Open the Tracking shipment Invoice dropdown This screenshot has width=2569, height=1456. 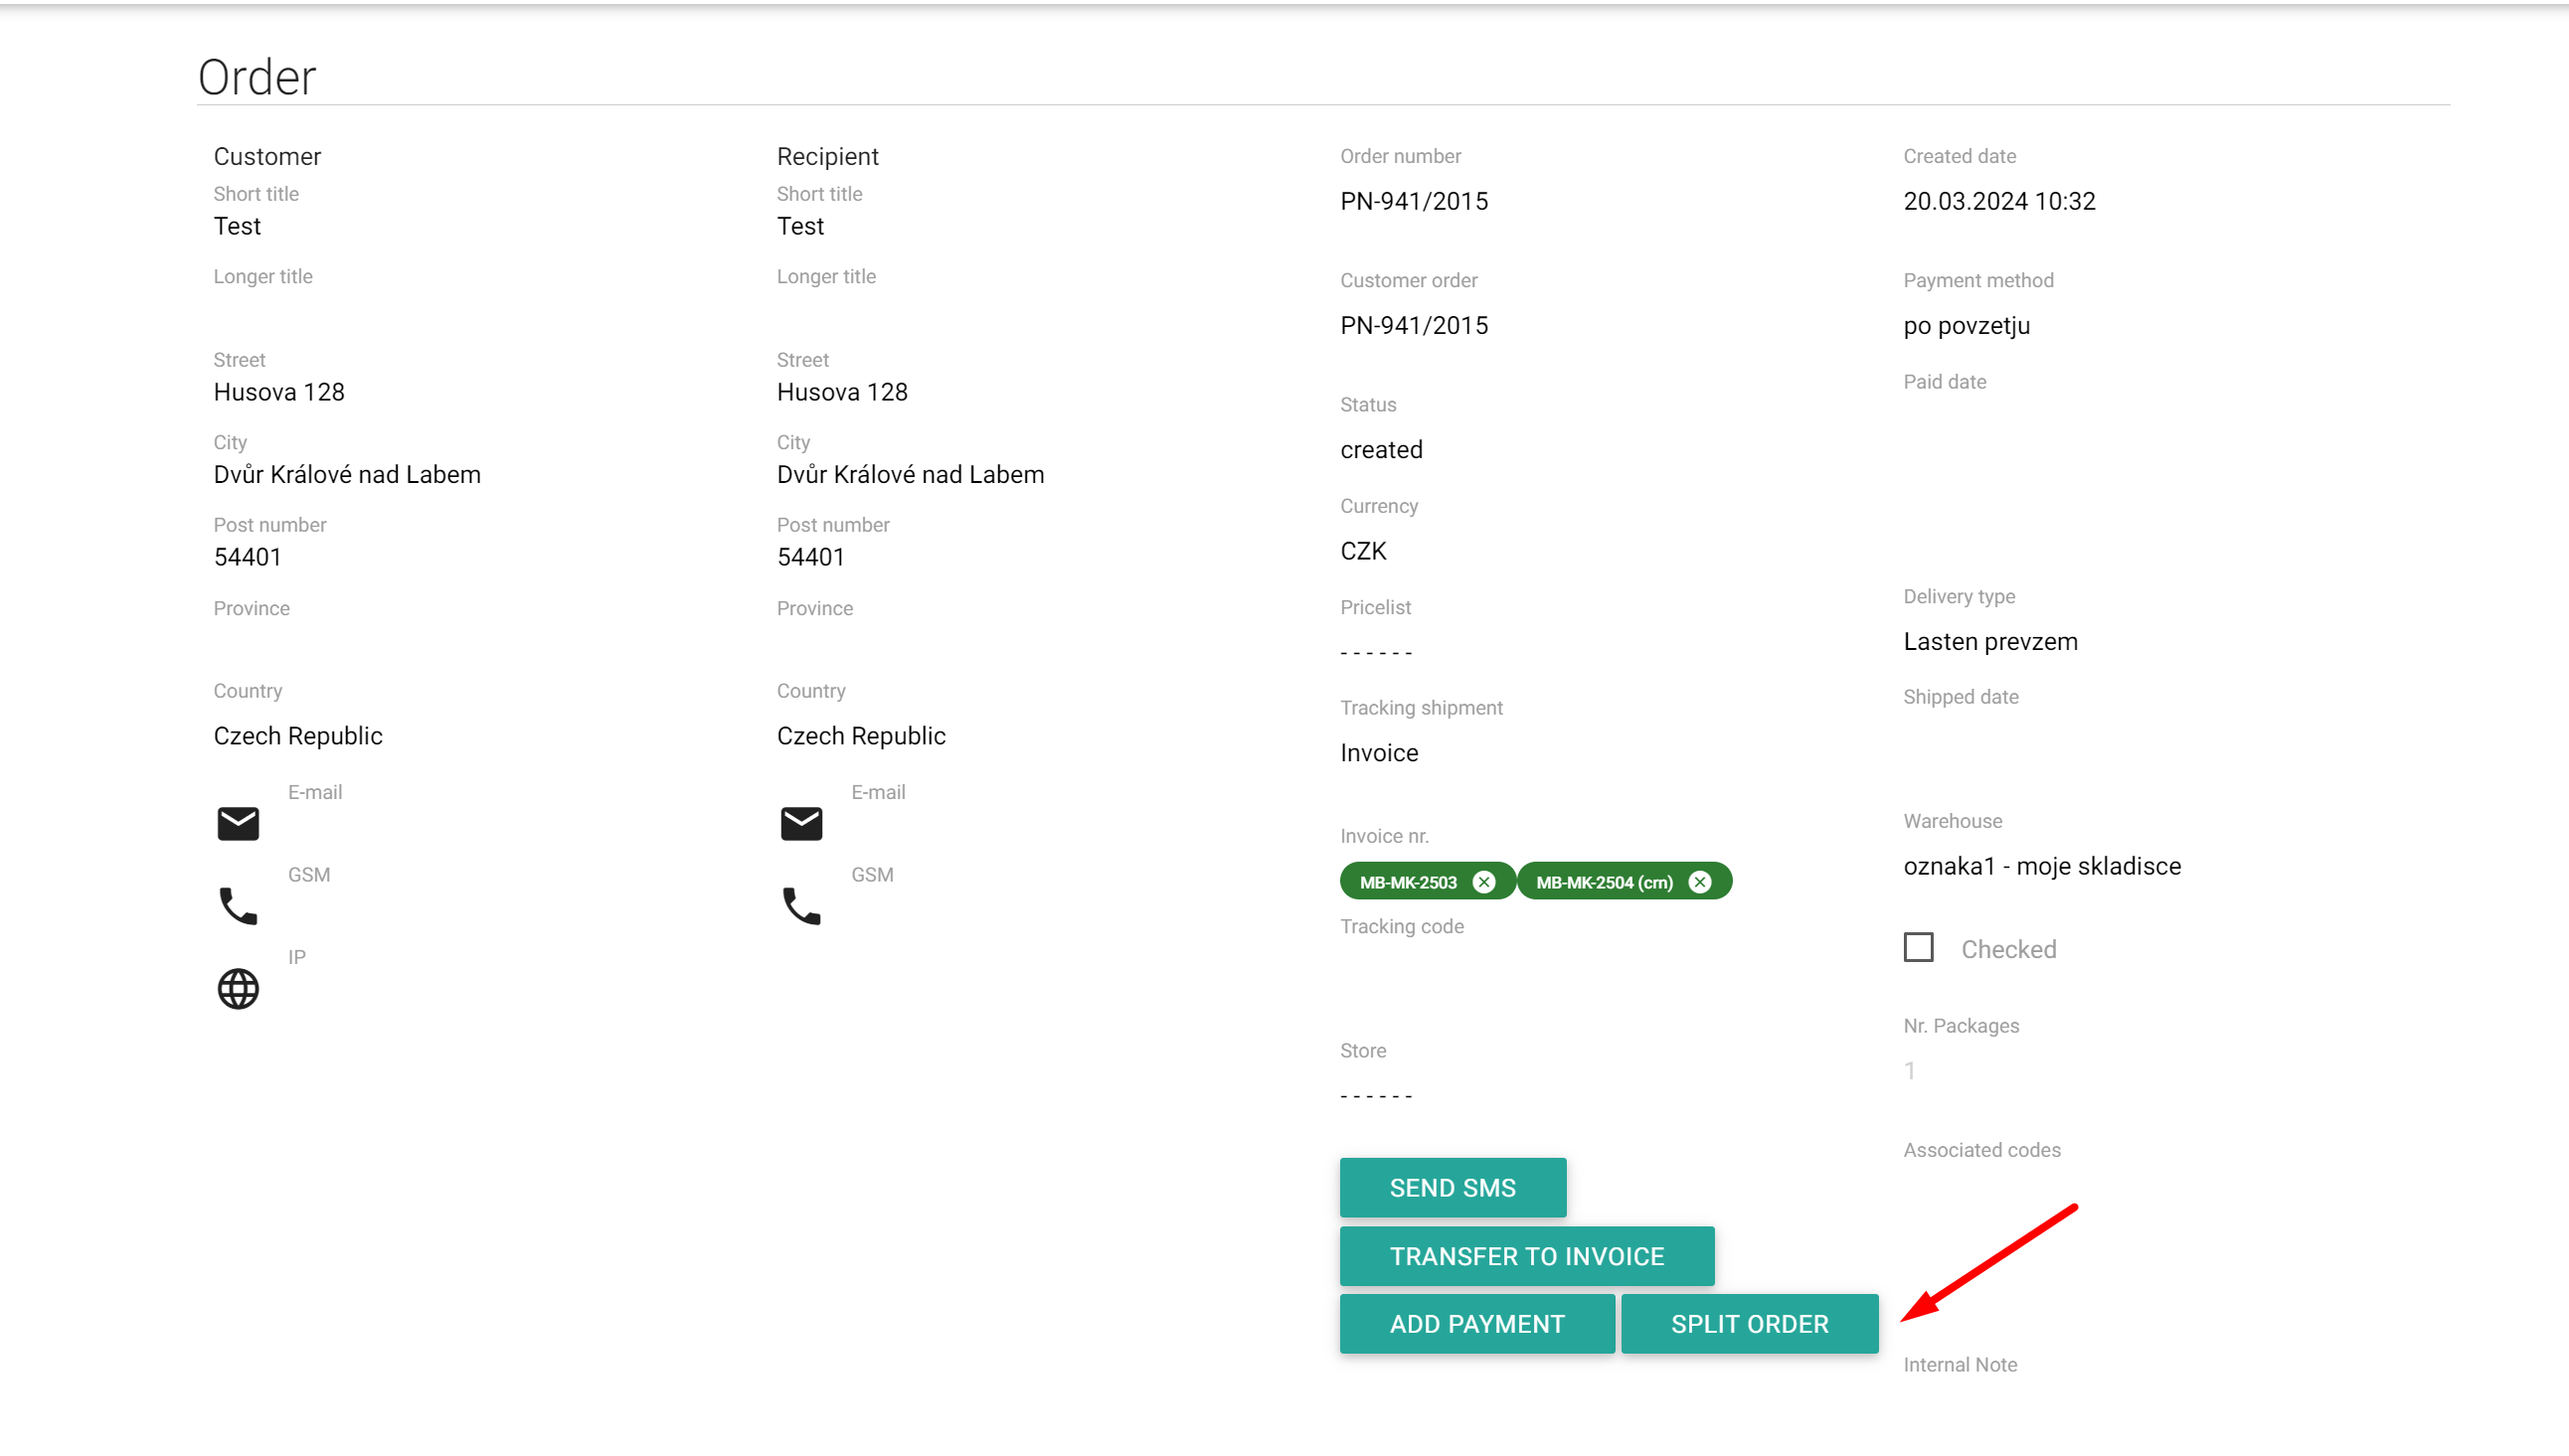tap(1380, 753)
